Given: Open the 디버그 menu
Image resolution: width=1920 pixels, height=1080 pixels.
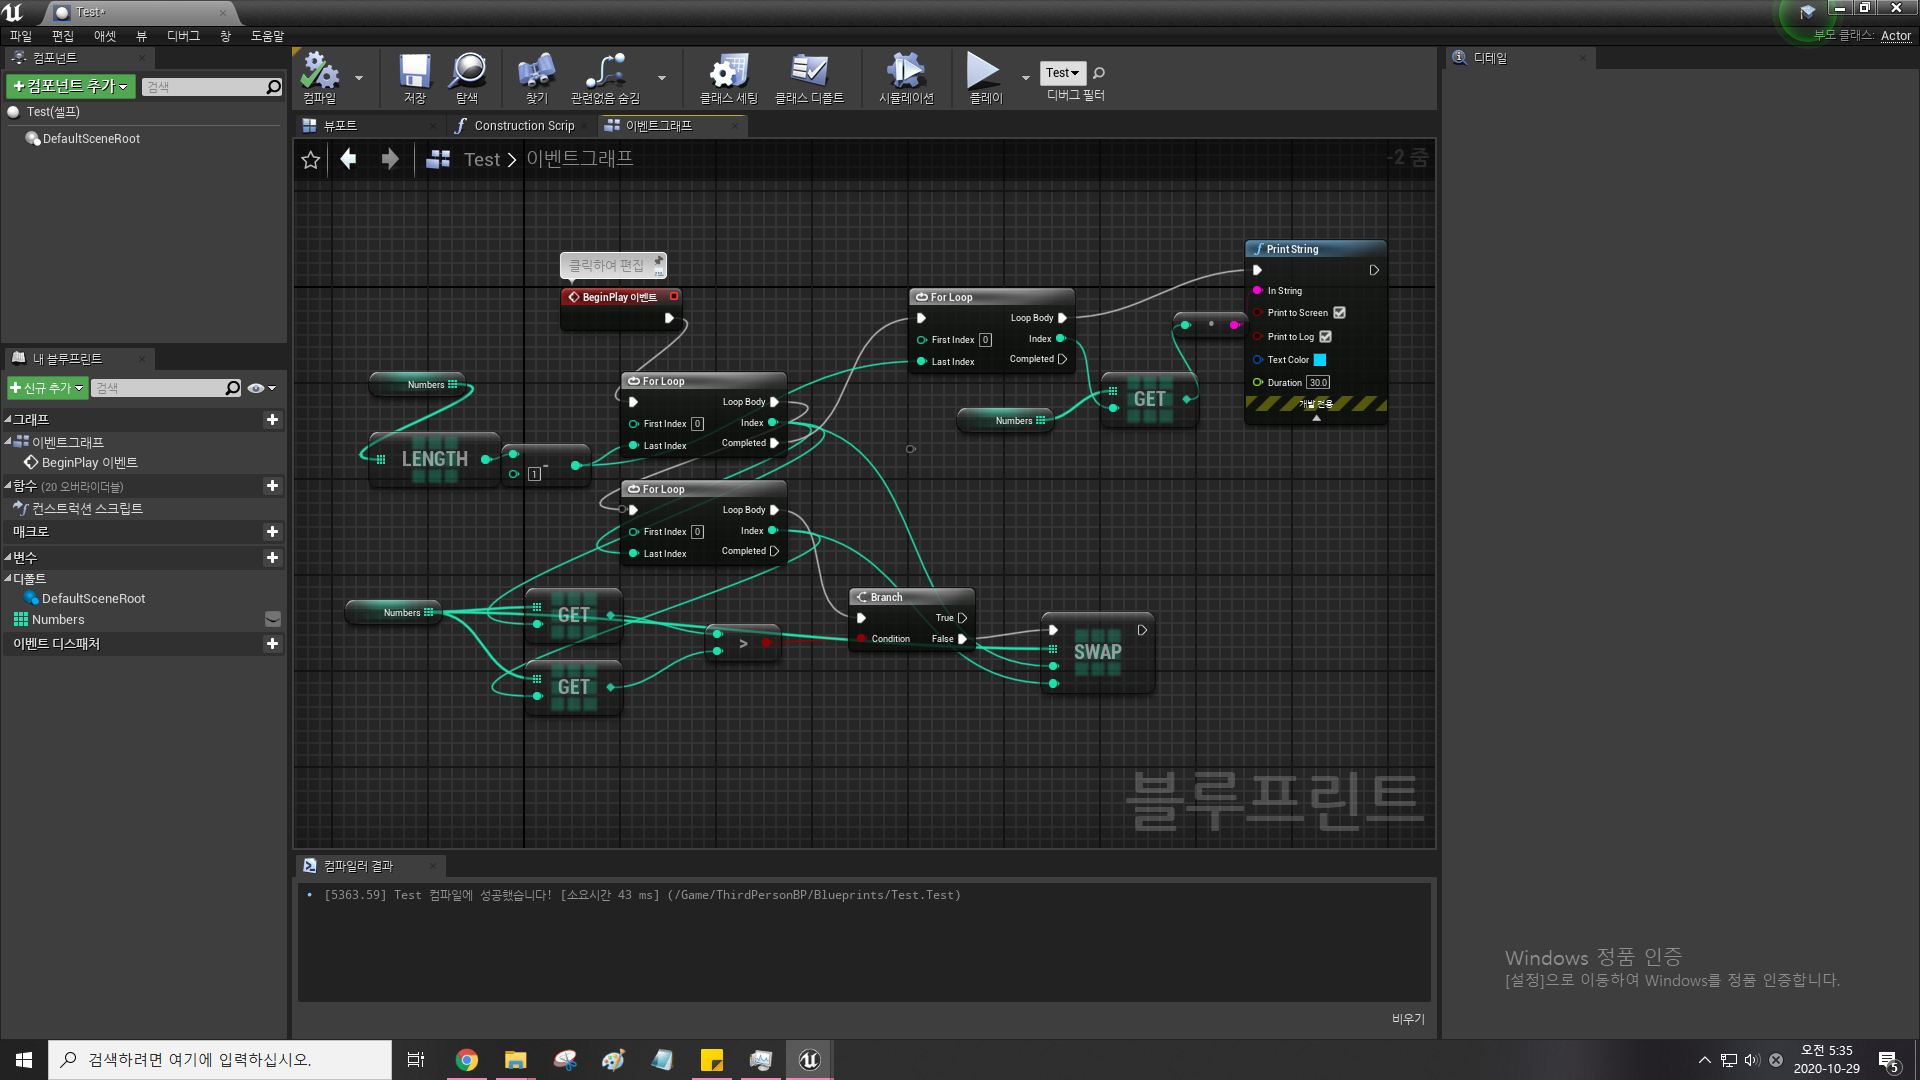Looking at the screenshot, I should [183, 35].
